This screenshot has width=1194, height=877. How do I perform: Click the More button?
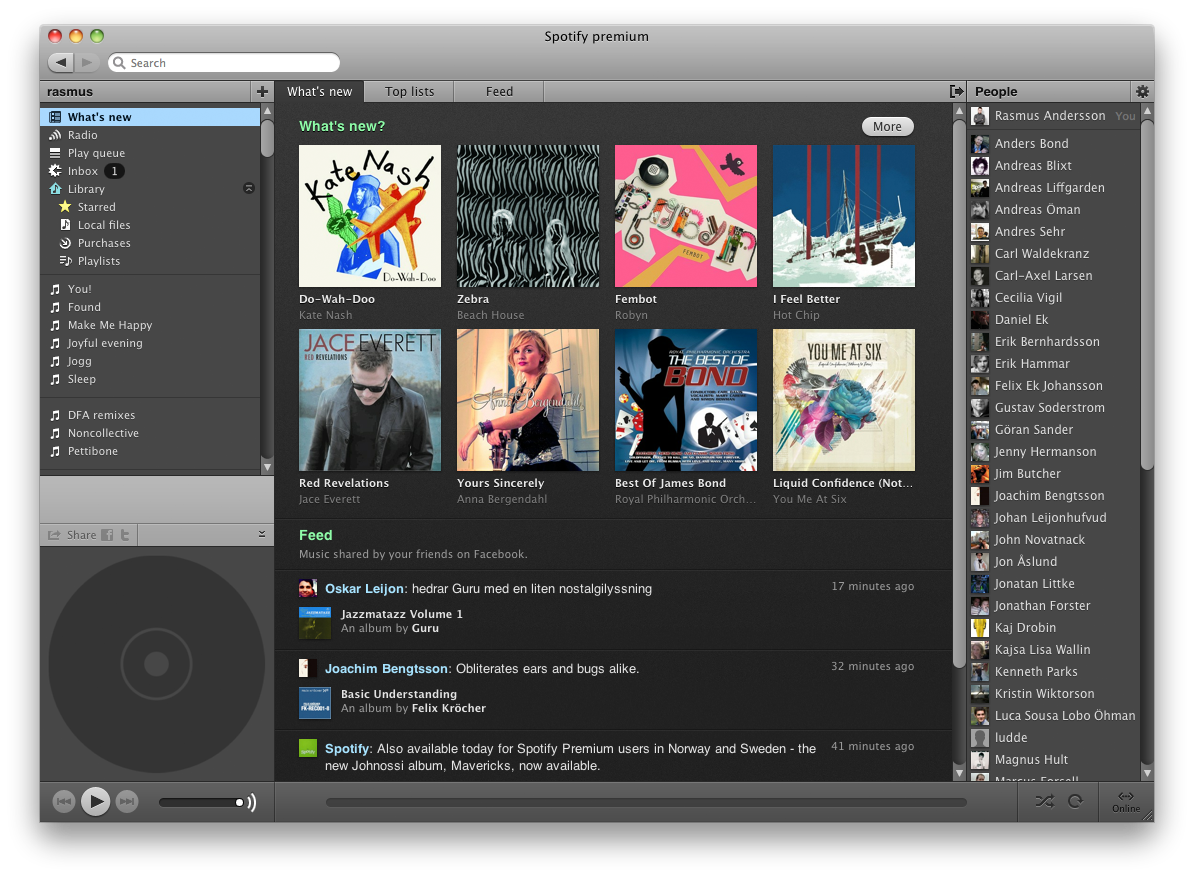point(887,126)
